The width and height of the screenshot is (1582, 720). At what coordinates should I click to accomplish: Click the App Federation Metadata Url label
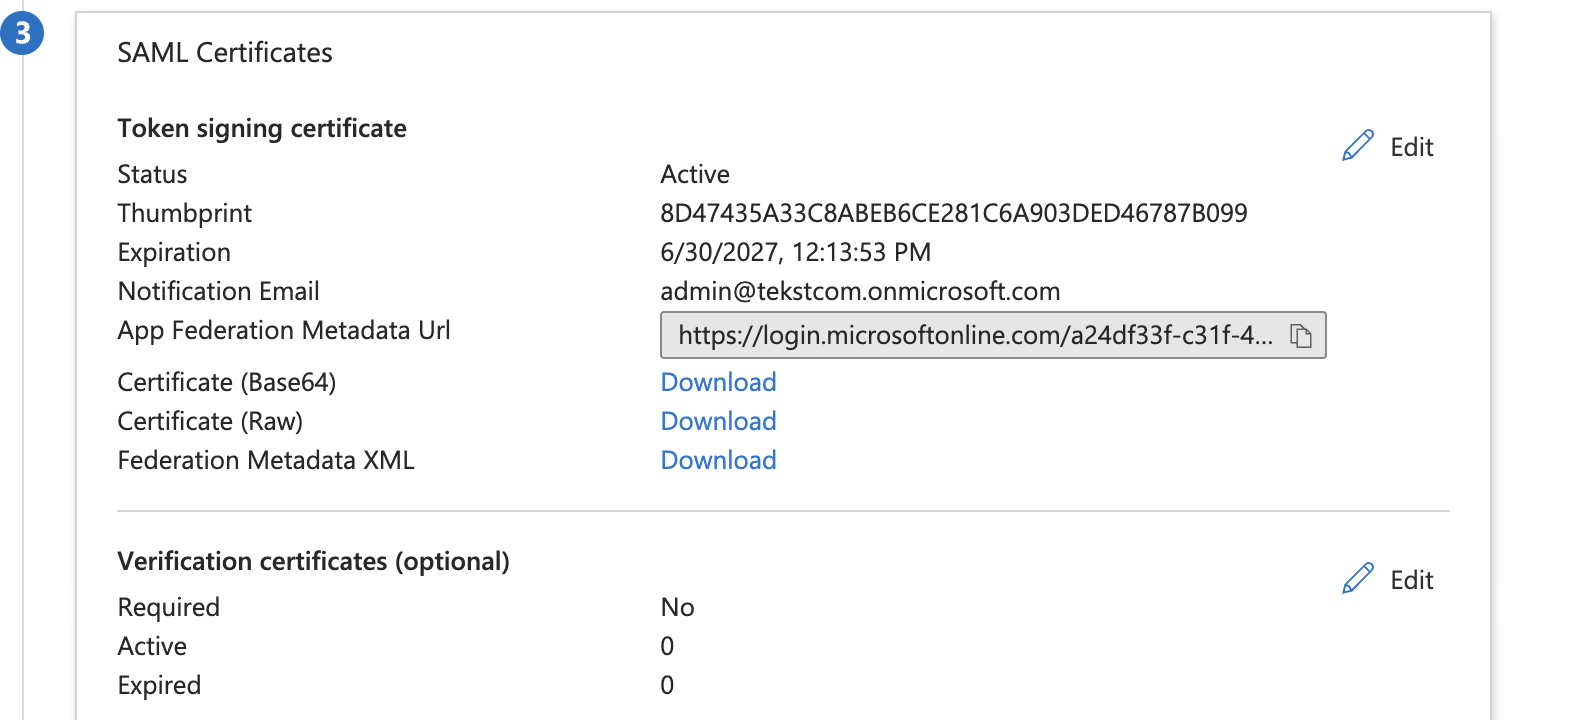coord(284,330)
